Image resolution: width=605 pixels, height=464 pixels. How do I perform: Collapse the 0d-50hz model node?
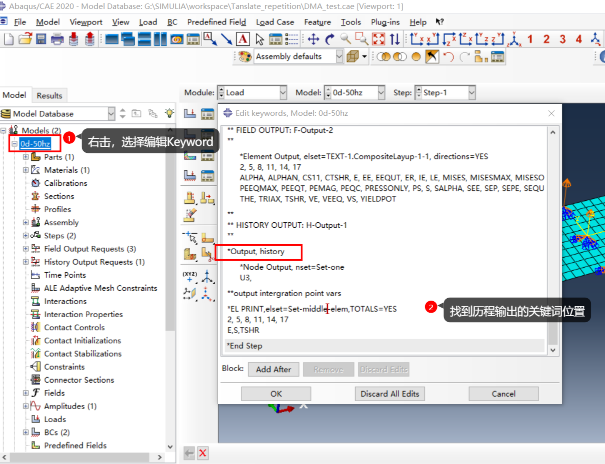coord(13,144)
